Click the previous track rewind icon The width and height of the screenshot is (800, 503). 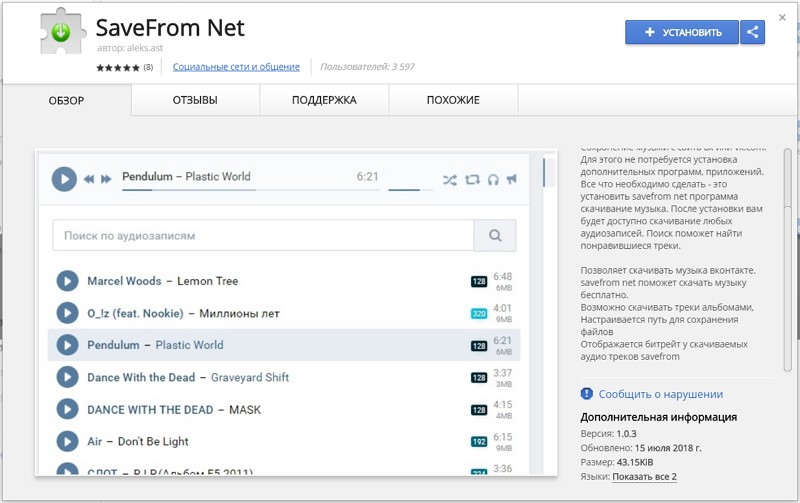[x=89, y=179]
